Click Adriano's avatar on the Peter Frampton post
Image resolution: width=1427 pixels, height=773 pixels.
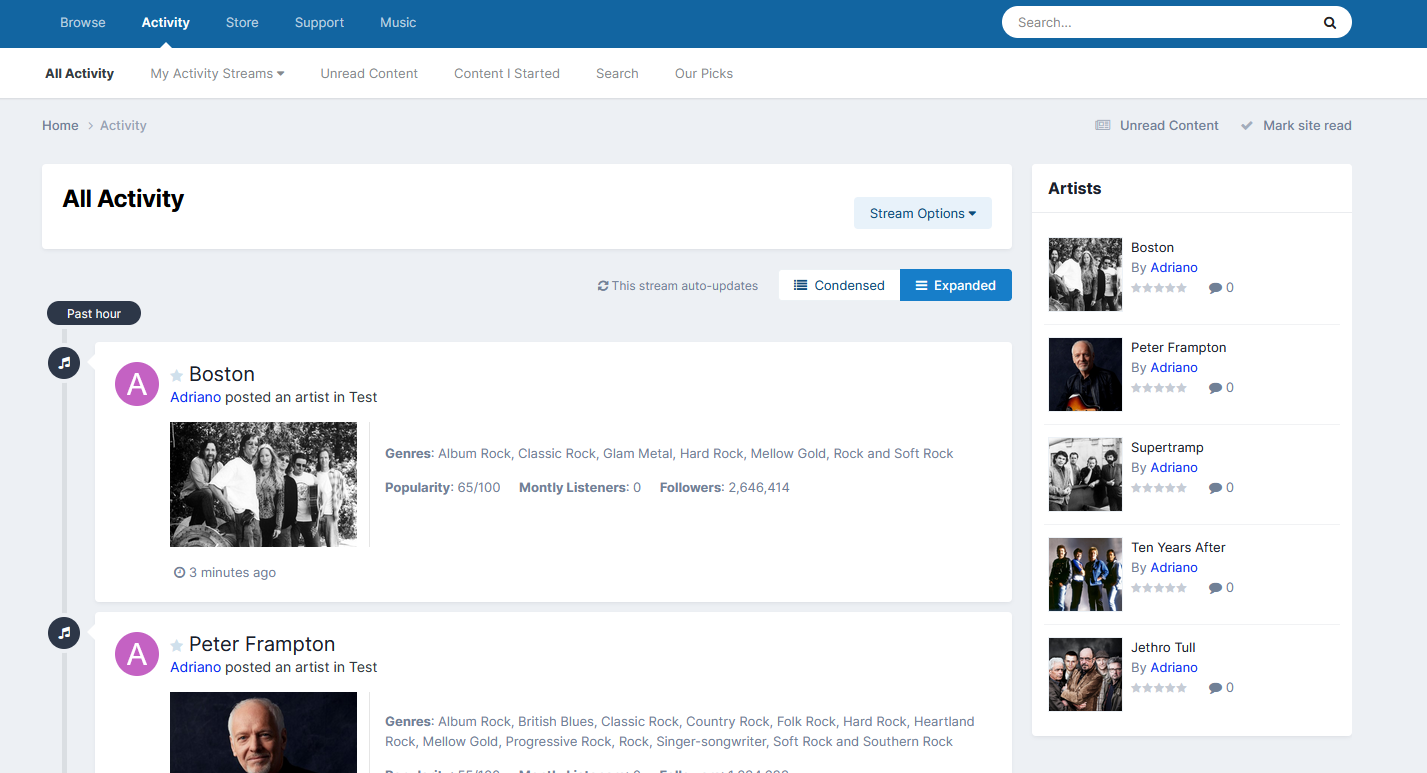(137, 654)
